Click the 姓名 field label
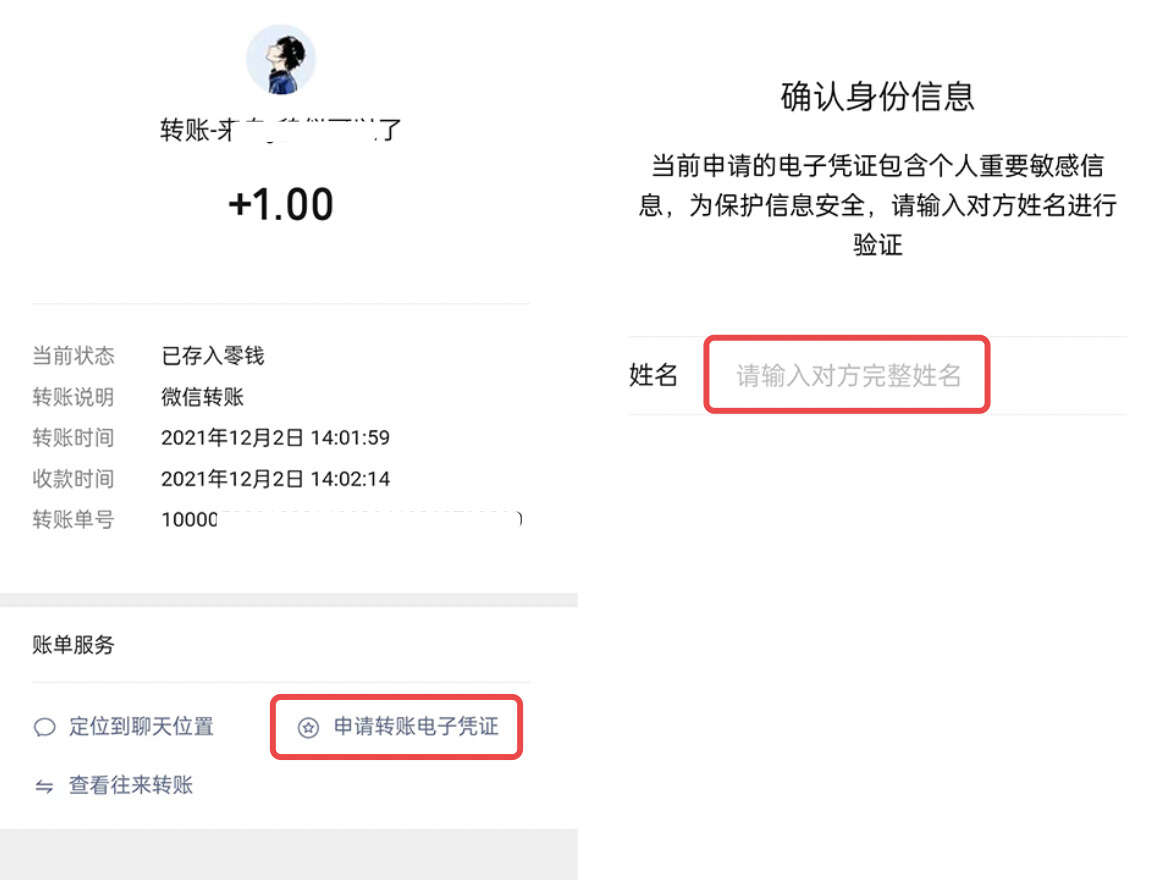Image resolution: width=1158 pixels, height=880 pixels. pyautogui.click(x=653, y=375)
